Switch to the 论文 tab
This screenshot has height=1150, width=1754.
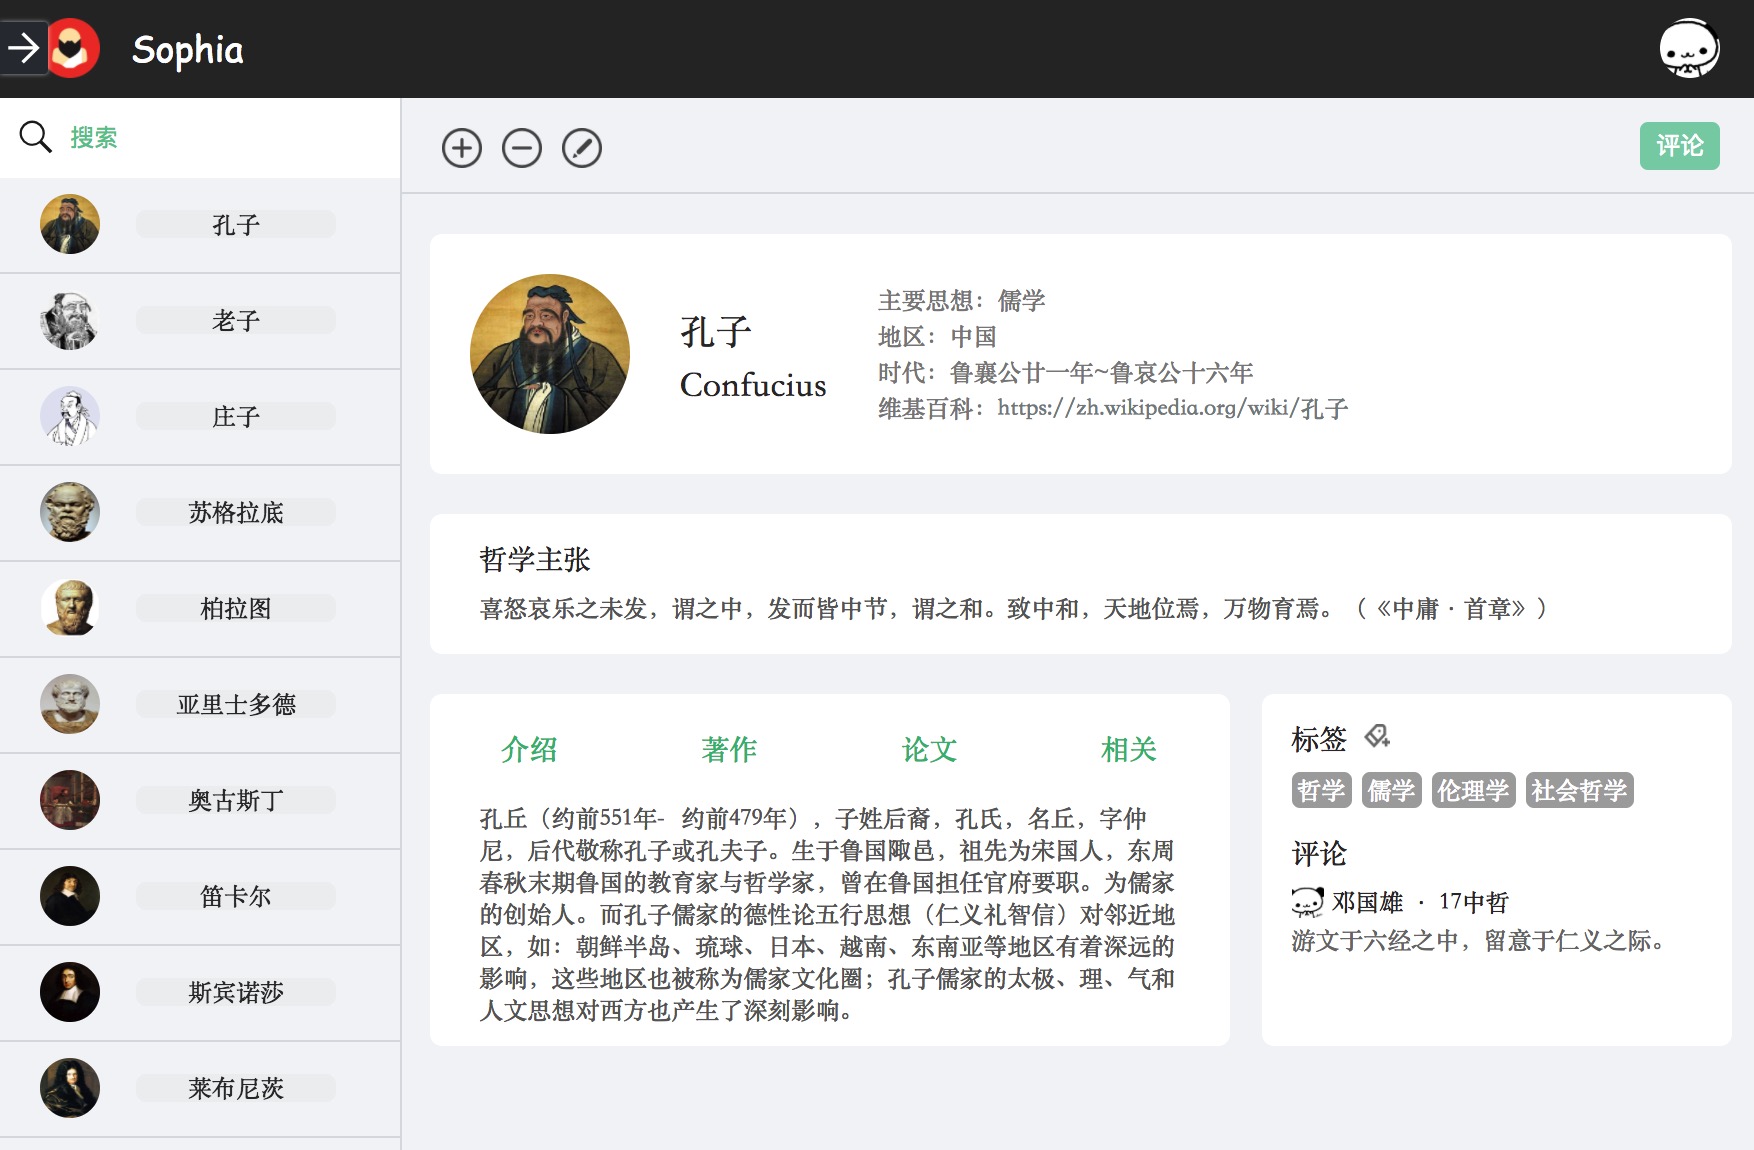click(929, 750)
